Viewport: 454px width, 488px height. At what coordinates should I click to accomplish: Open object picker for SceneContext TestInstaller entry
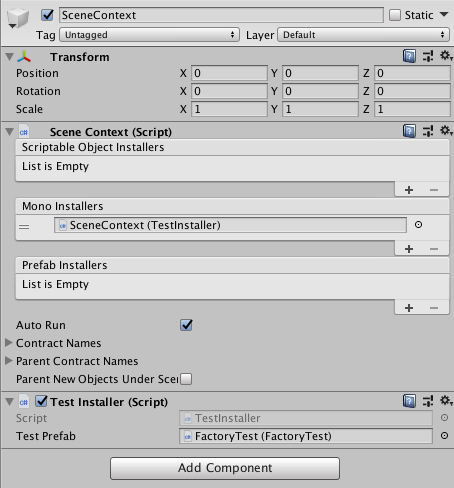pyautogui.click(x=418, y=225)
